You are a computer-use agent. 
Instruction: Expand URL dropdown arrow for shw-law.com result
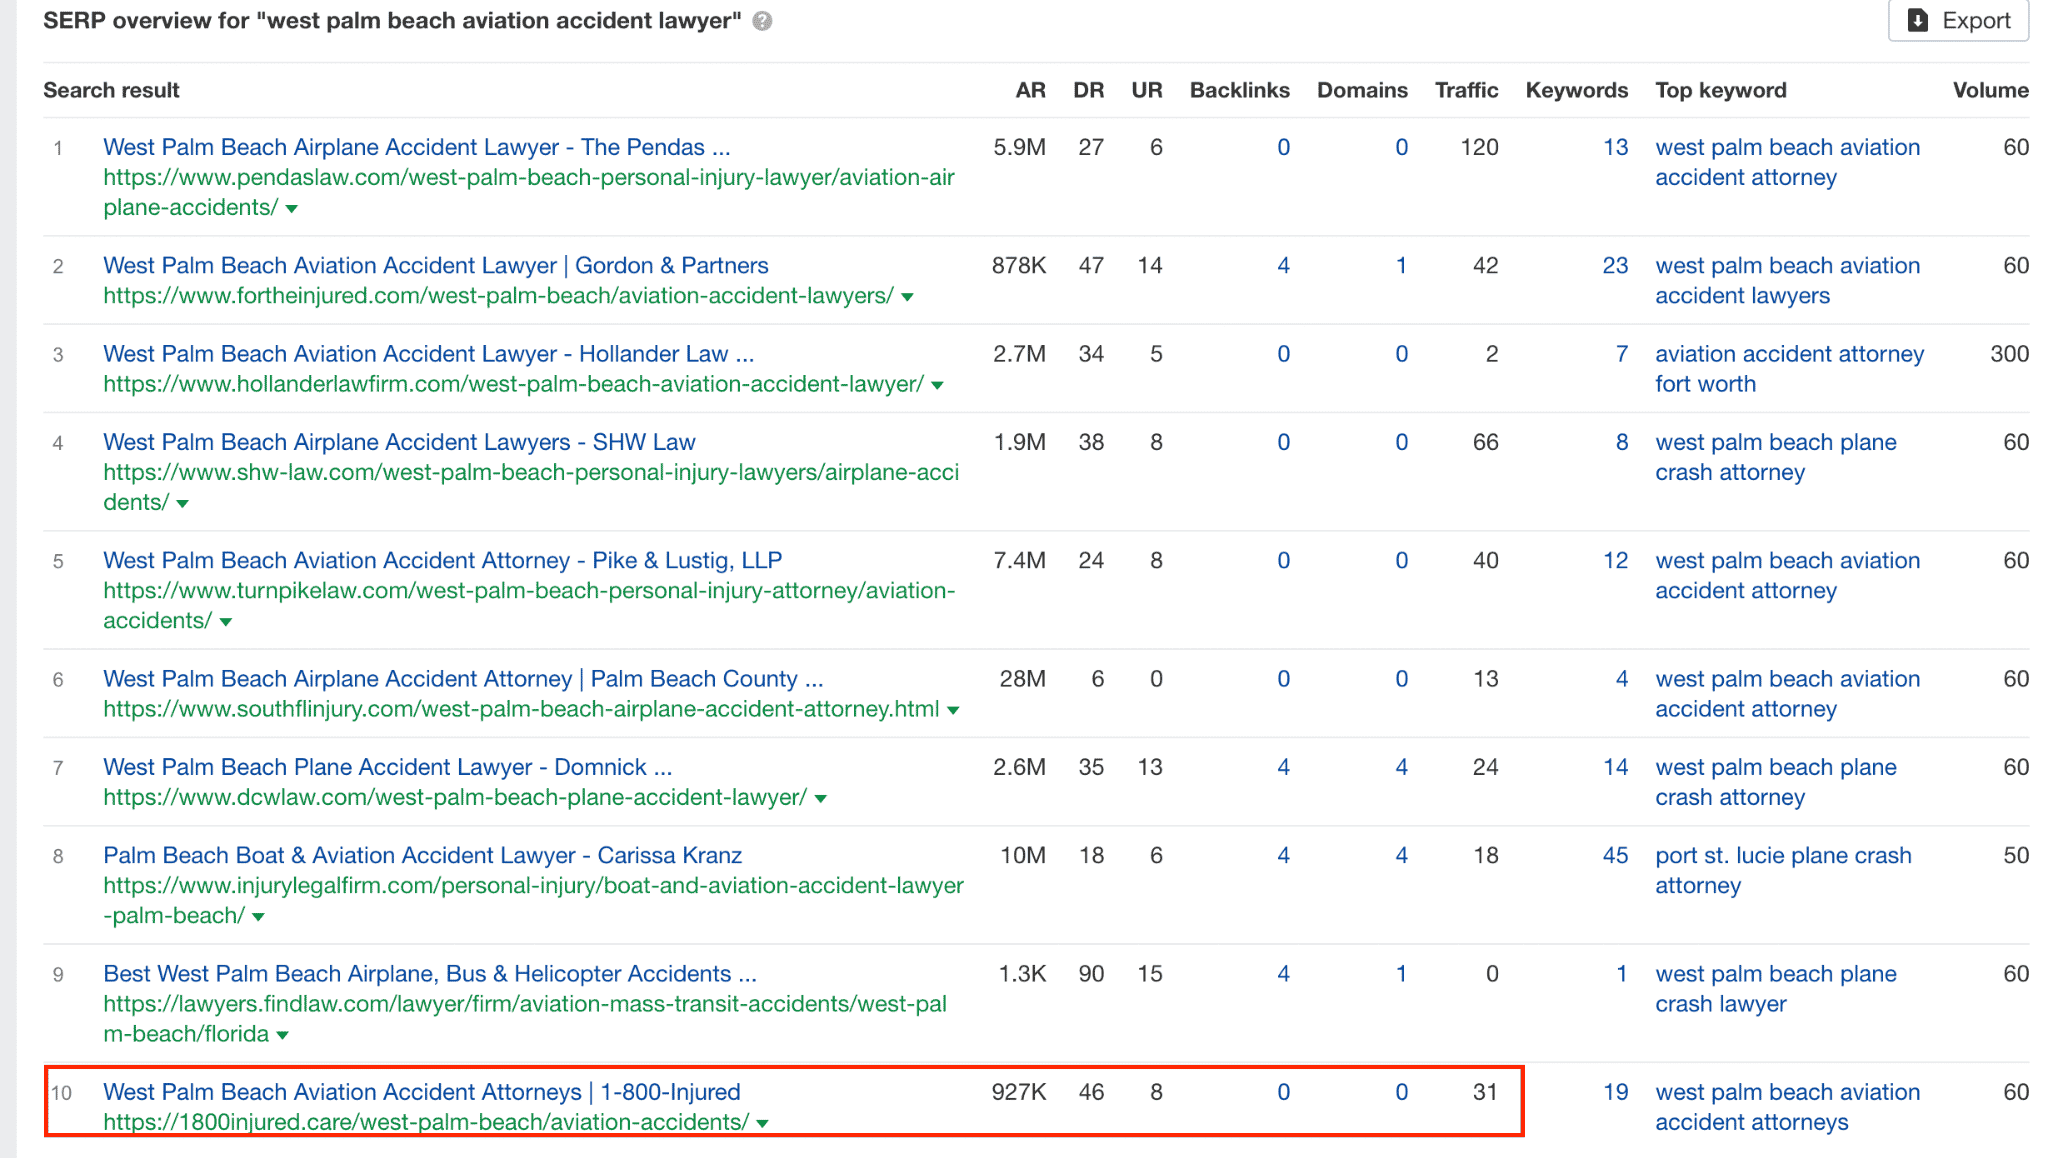click(182, 504)
